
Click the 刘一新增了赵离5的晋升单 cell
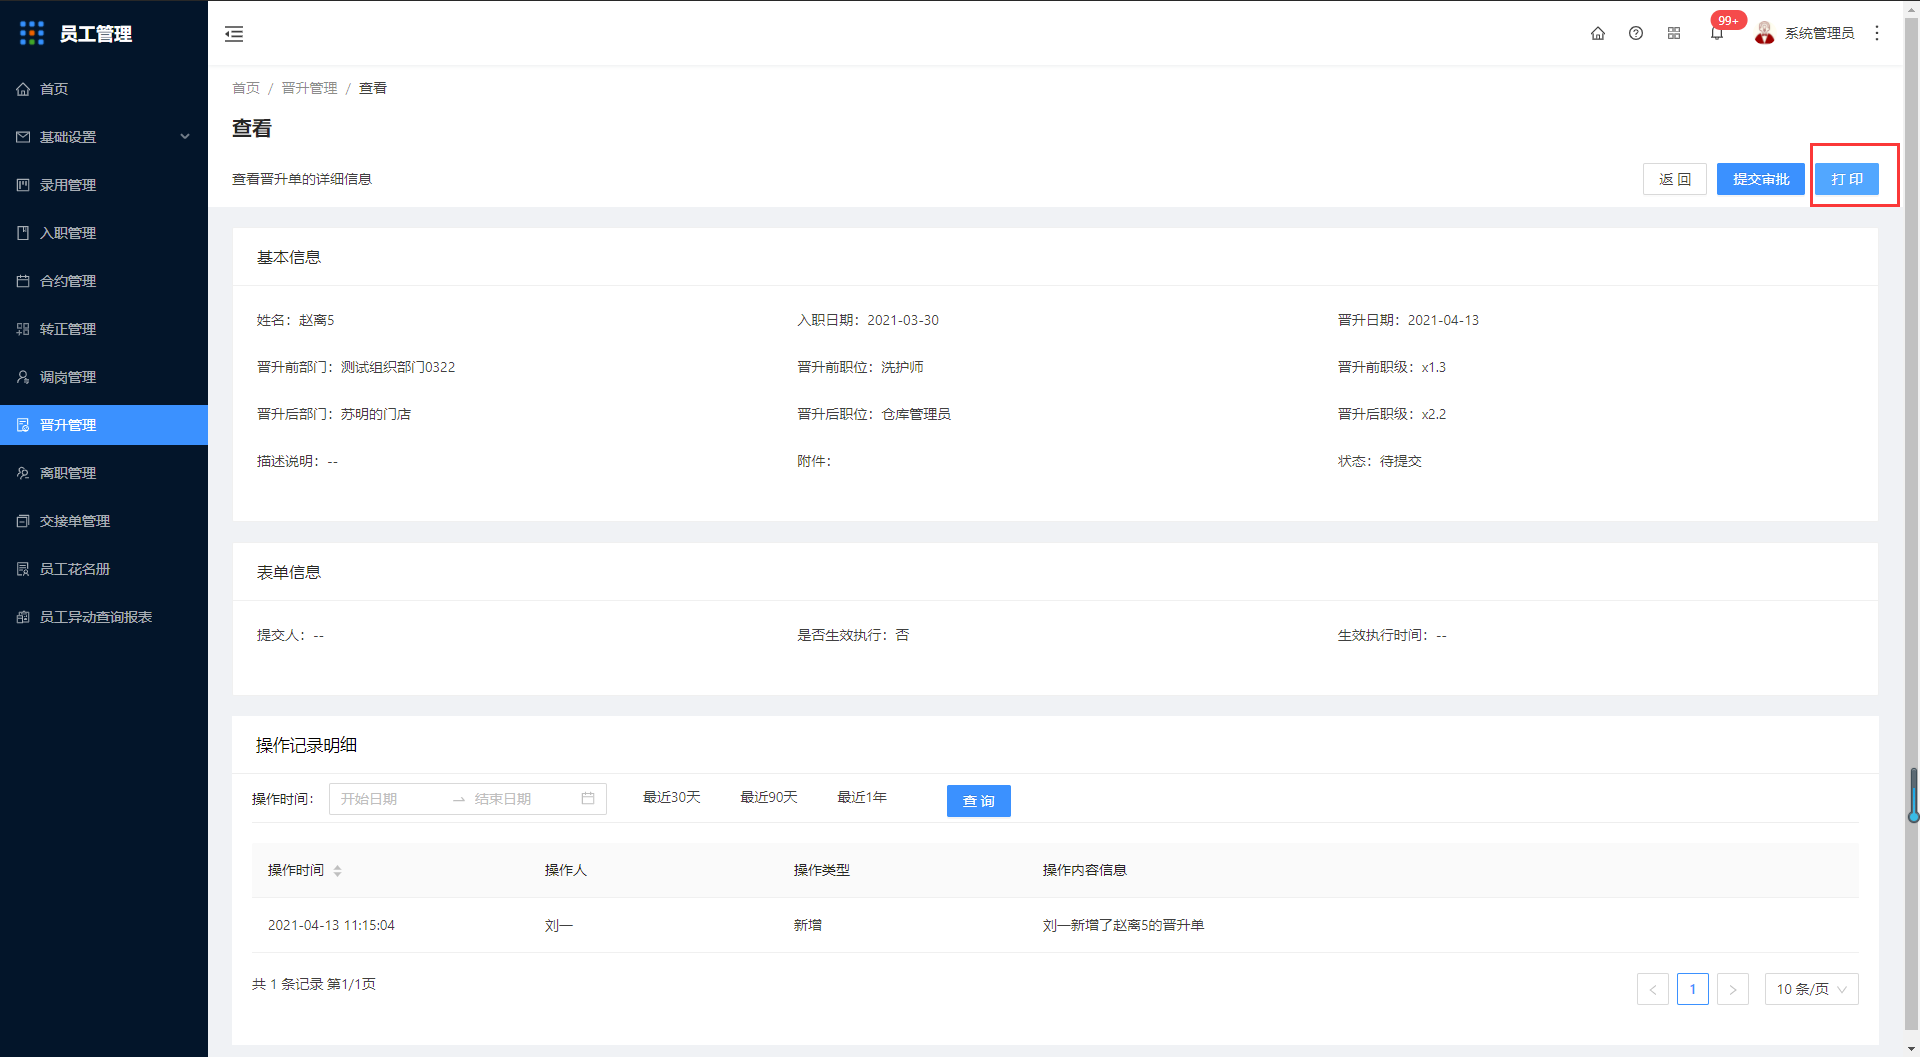(x=1123, y=925)
